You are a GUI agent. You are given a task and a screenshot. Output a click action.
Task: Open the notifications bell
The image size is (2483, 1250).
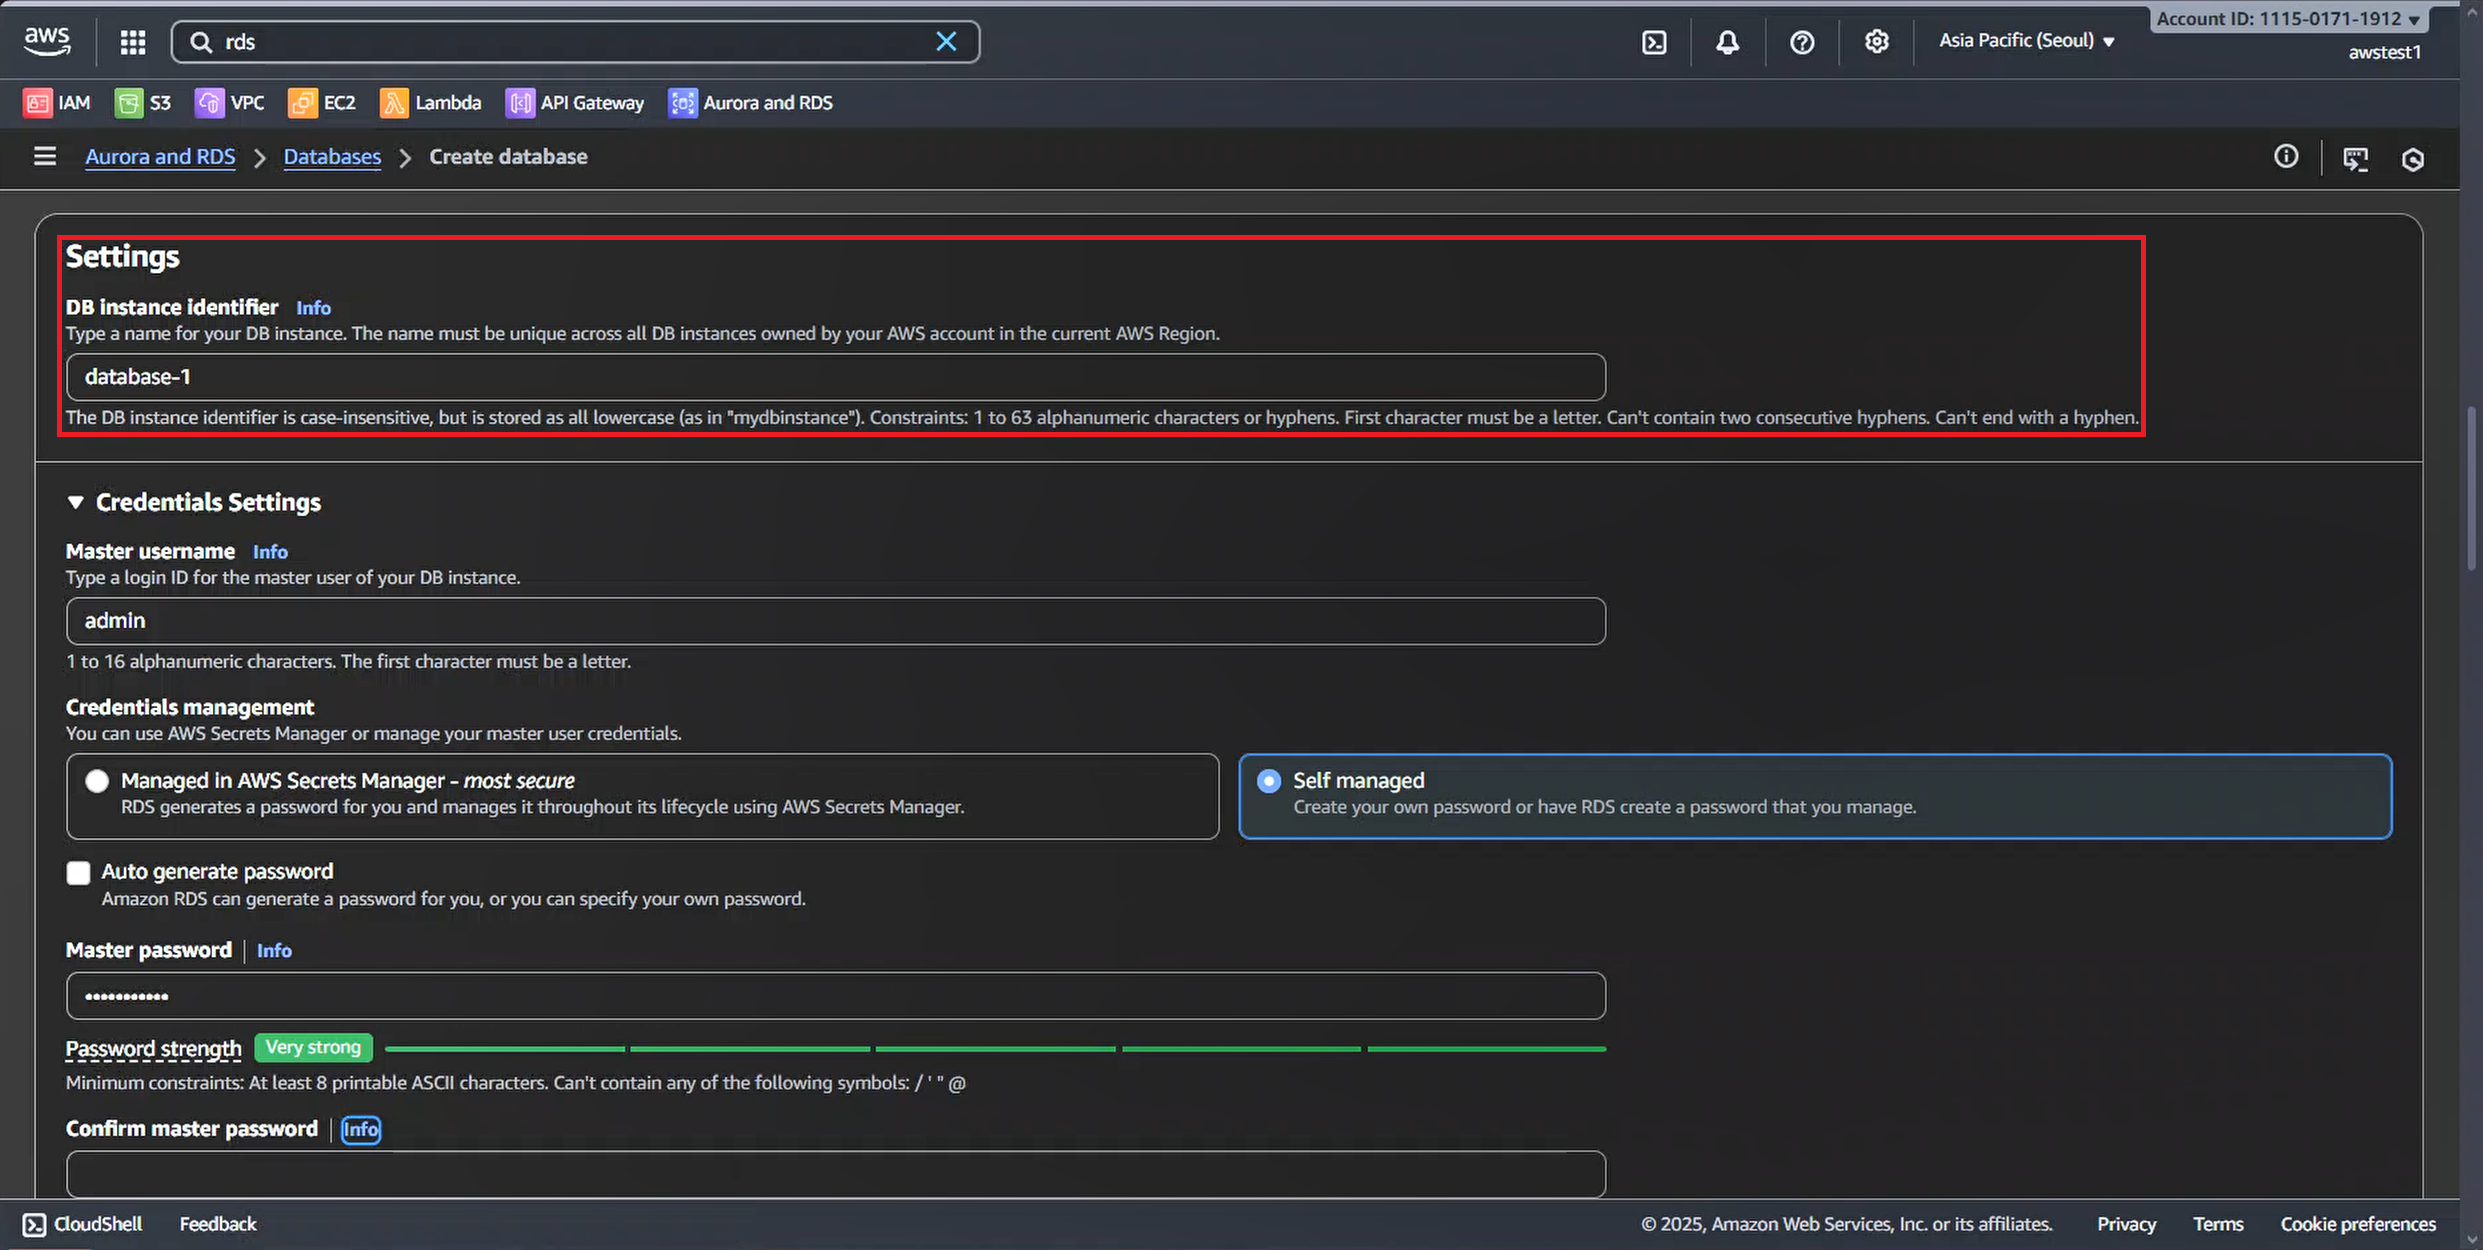tap(1727, 42)
